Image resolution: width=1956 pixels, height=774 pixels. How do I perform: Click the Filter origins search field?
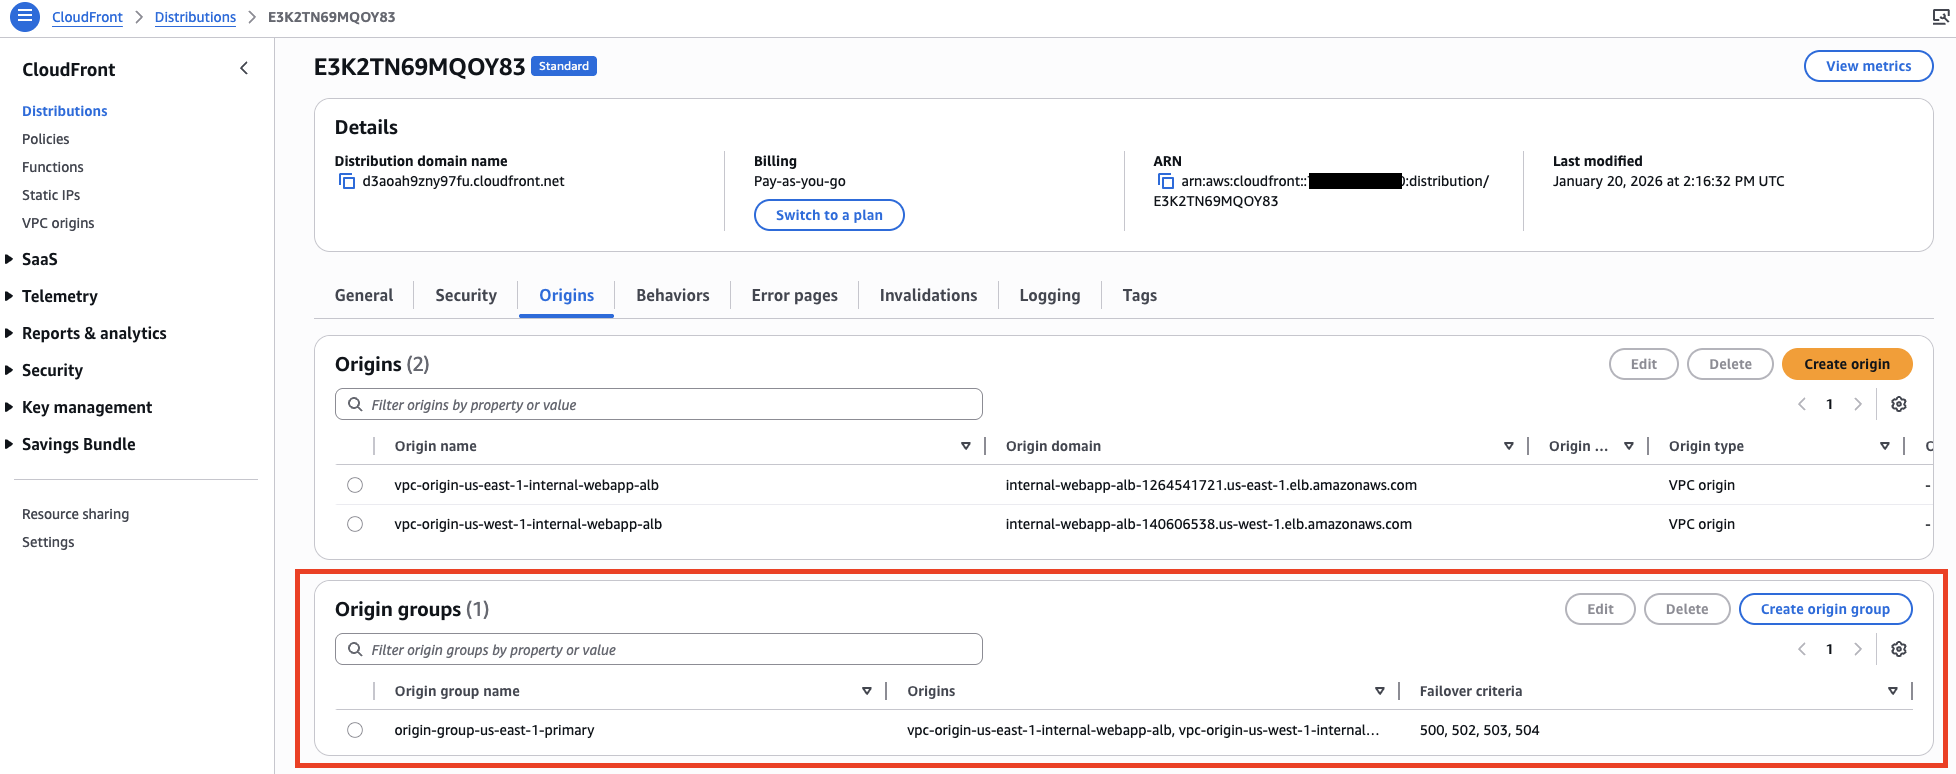coord(660,404)
